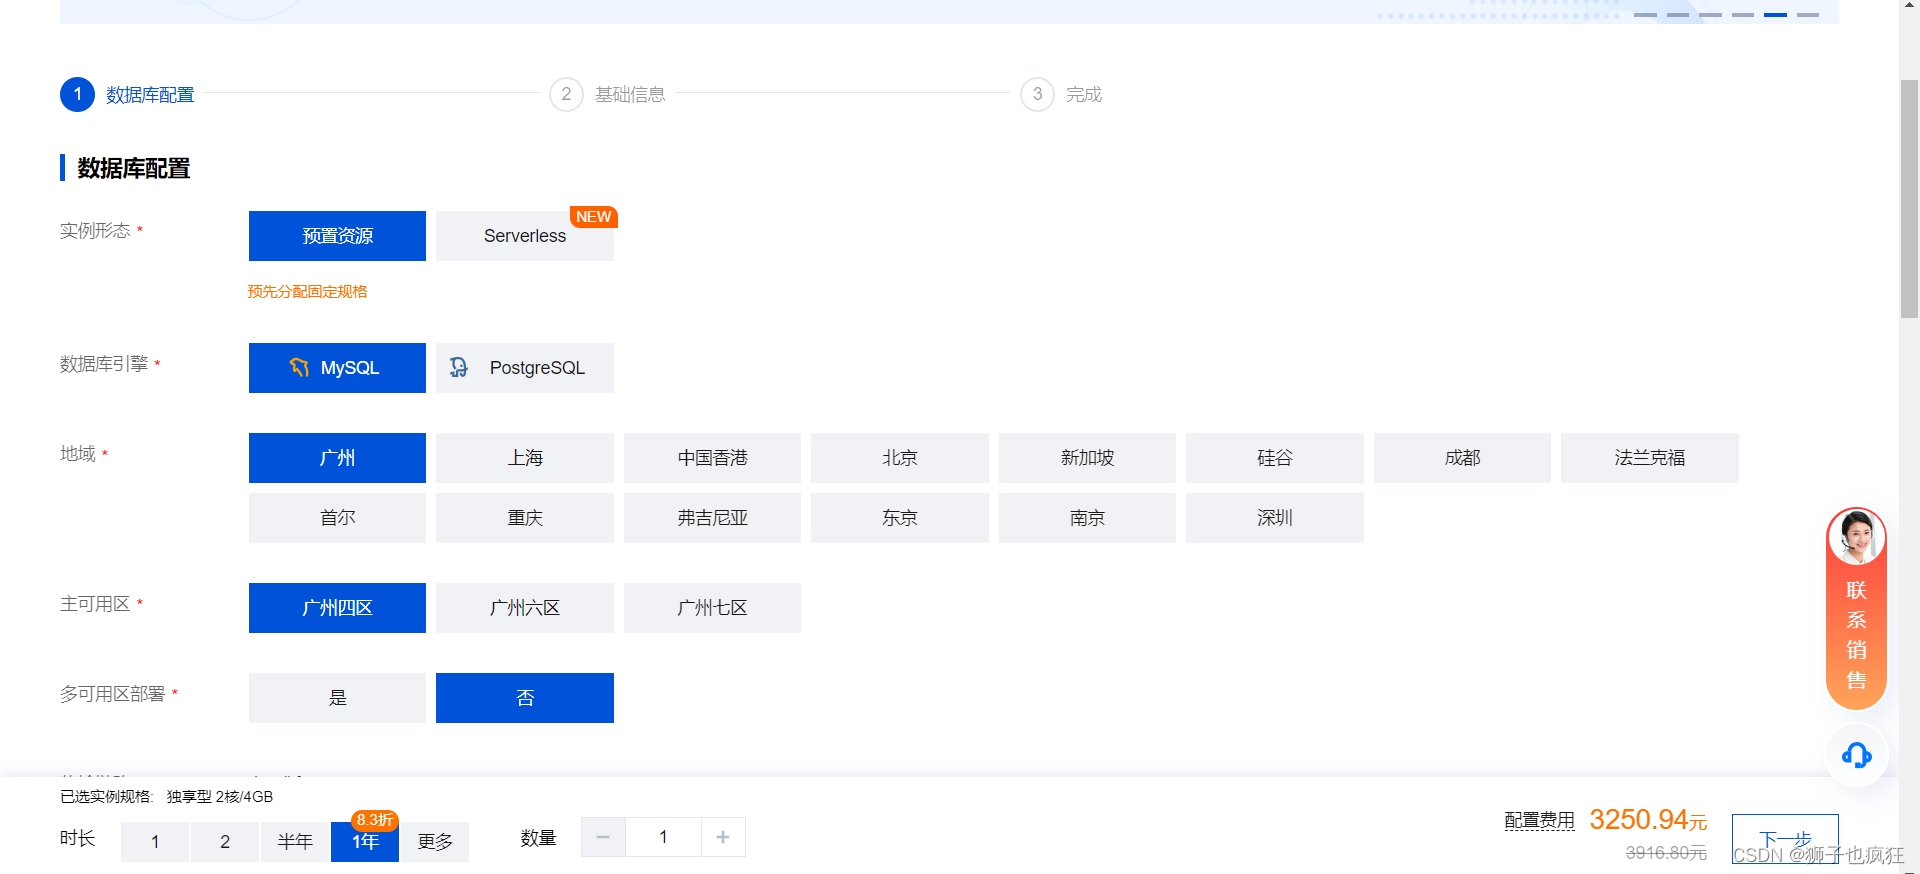Click the headset customer support icon
This screenshot has height=874, width=1920.
click(x=1857, y=755)
